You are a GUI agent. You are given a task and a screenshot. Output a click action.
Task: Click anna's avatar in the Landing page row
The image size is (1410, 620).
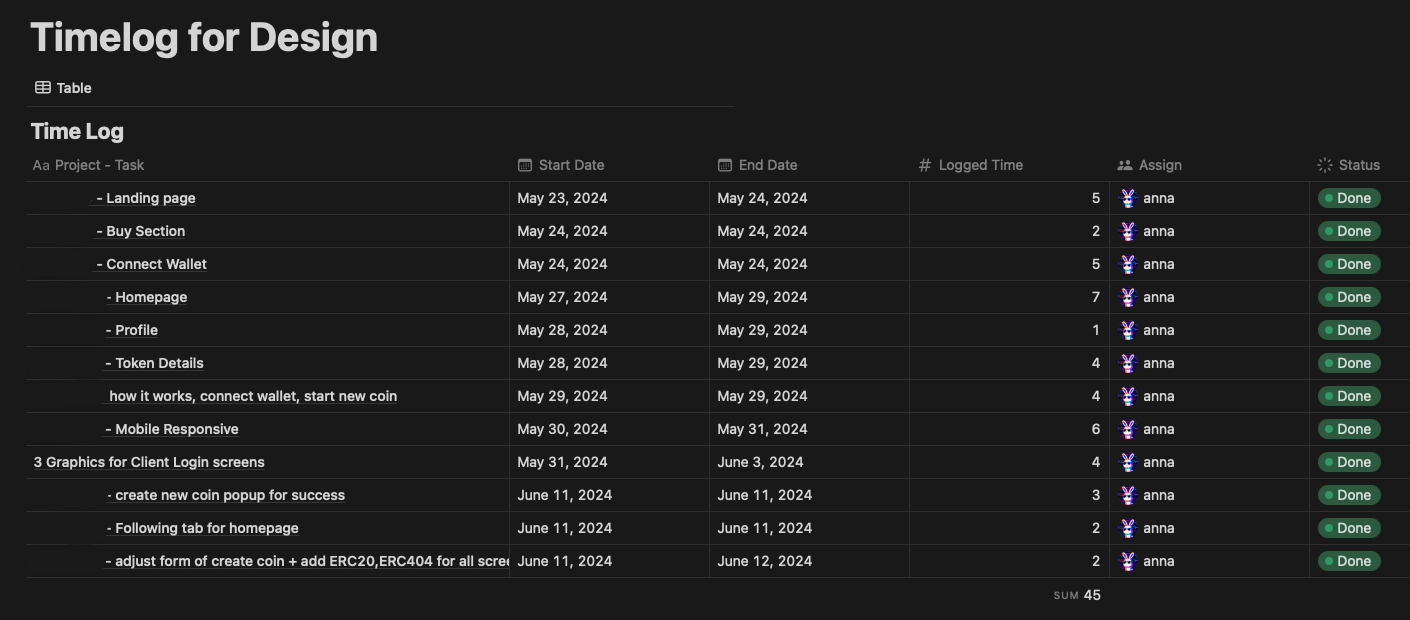pyautogui.click(x=1128, y=198)
